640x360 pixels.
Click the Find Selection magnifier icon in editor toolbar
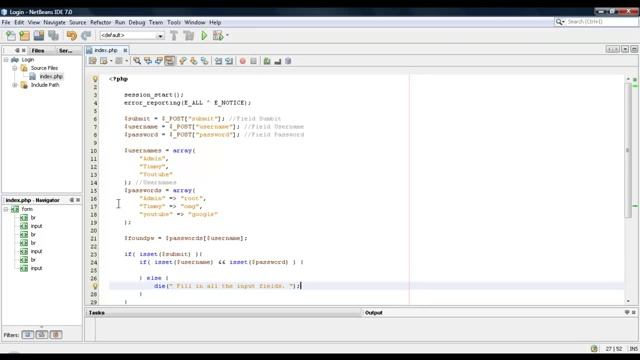pos(137,61)
